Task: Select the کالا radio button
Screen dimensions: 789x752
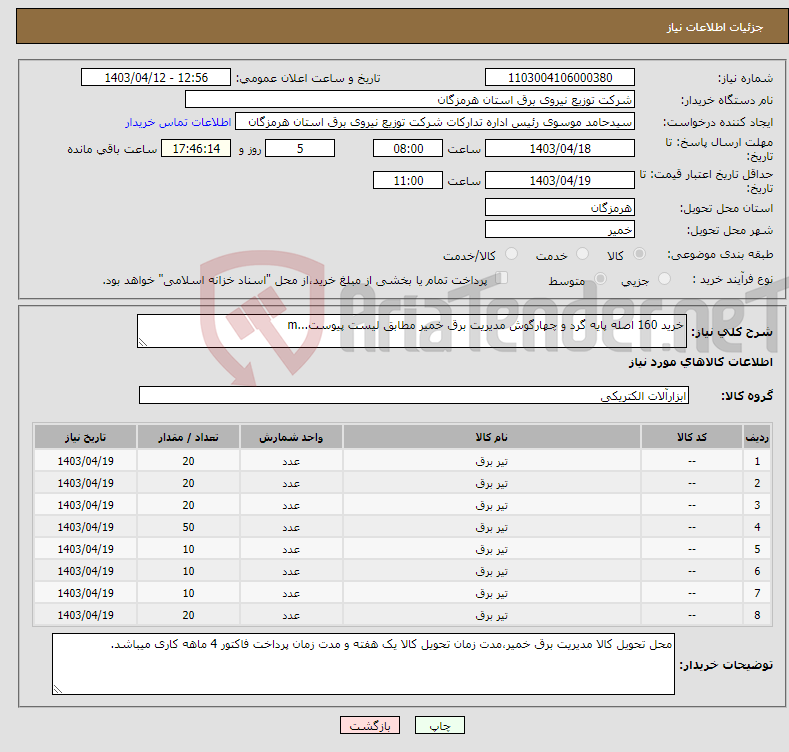Action: [639, 254]
